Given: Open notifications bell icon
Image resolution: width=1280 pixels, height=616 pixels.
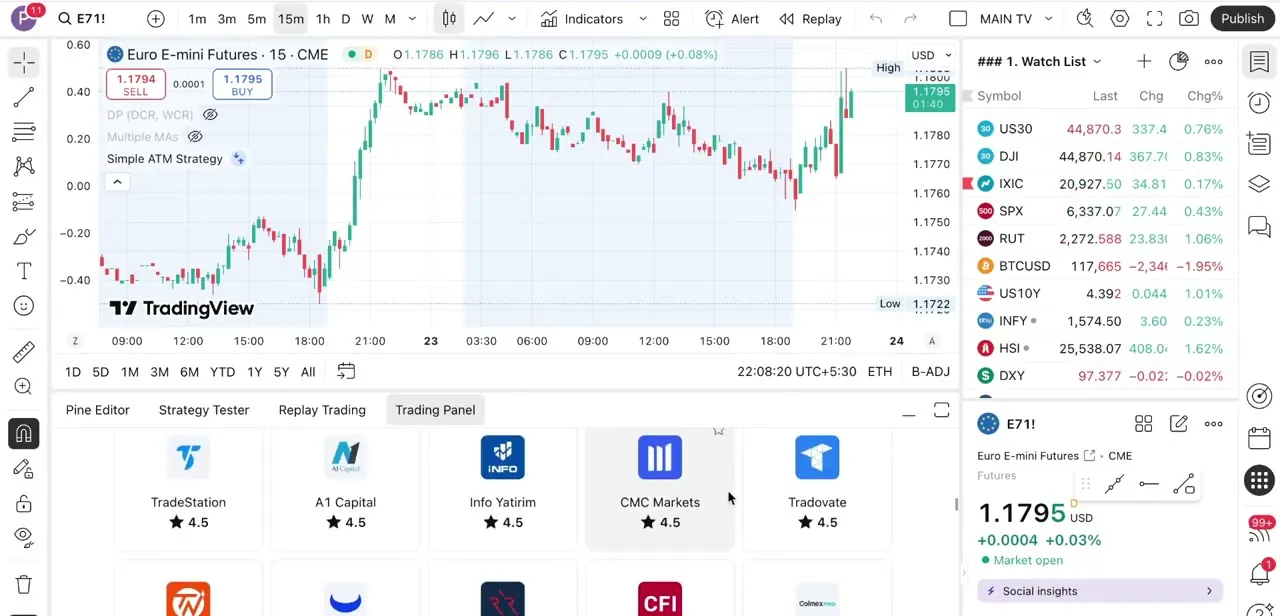Looking at the screenshot, I should 1259,574.
